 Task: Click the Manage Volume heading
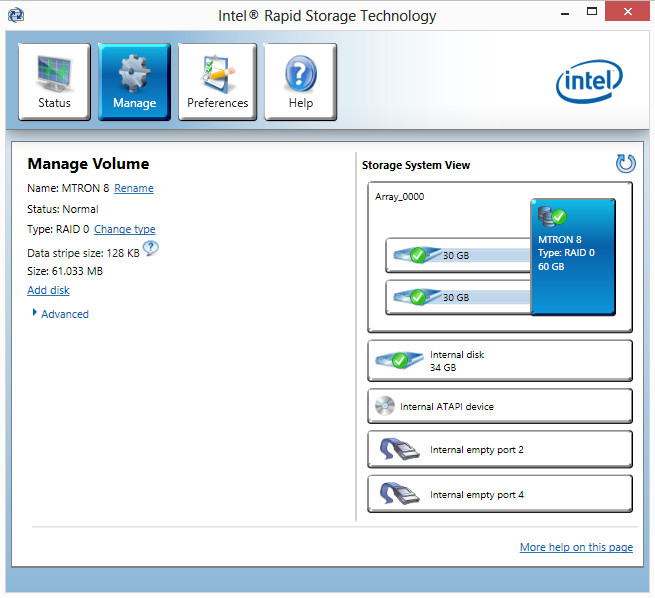88,164
